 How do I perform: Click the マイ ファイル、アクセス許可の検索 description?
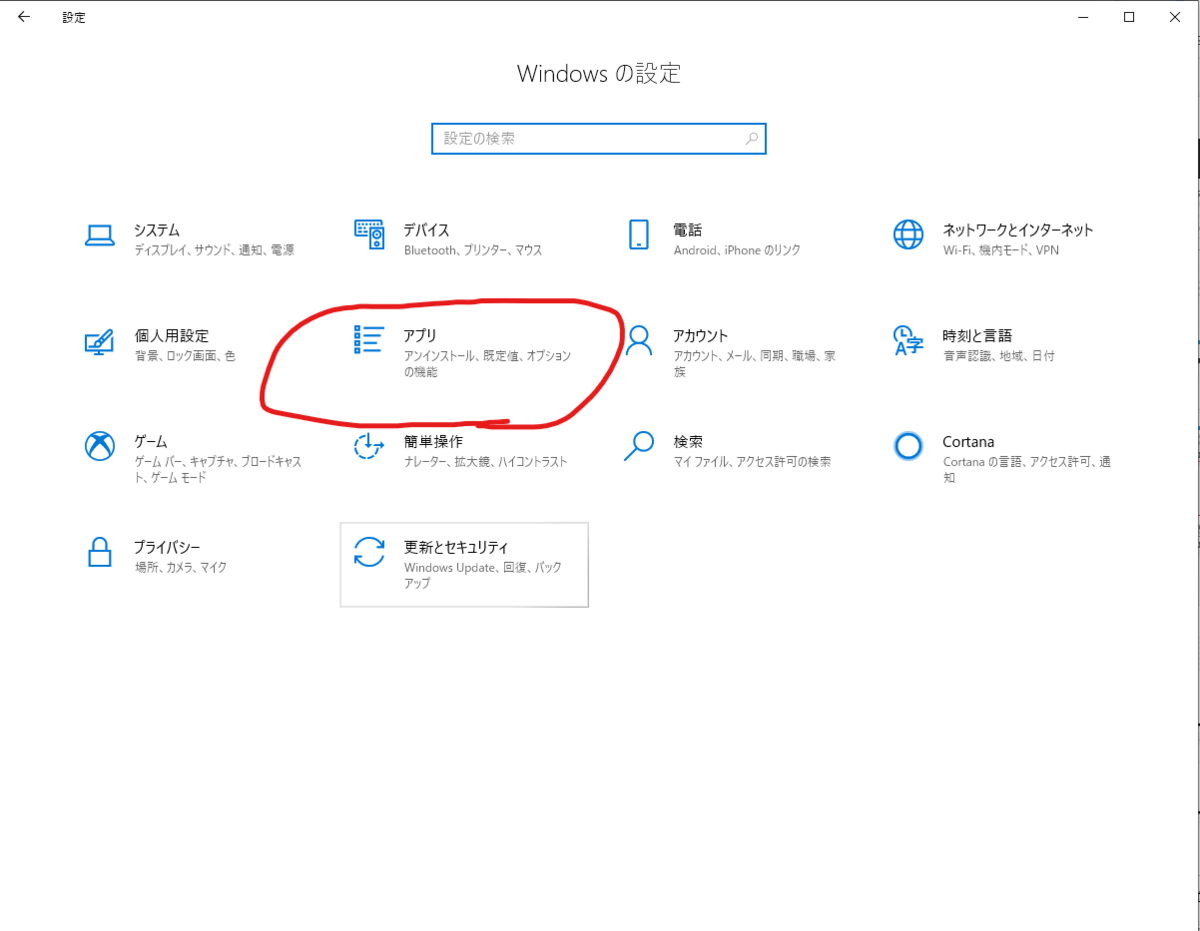click(x=752, y=462)
